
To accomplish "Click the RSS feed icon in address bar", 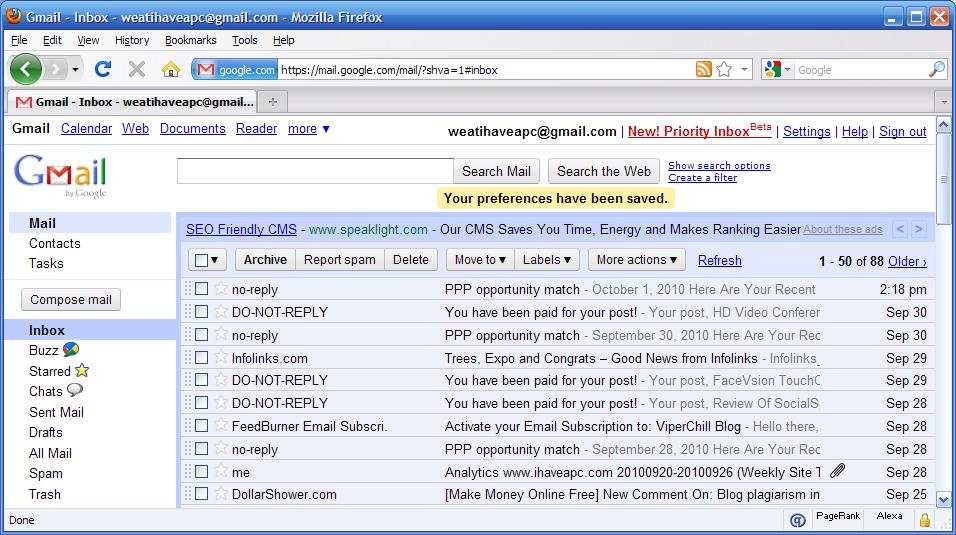I will point(704,70).
